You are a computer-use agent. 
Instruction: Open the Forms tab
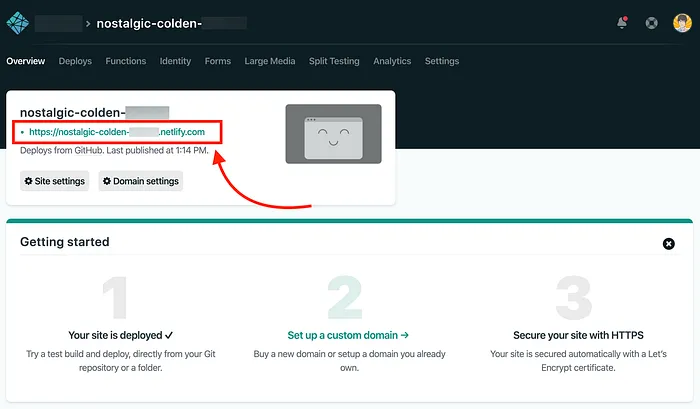coord(217,61)
